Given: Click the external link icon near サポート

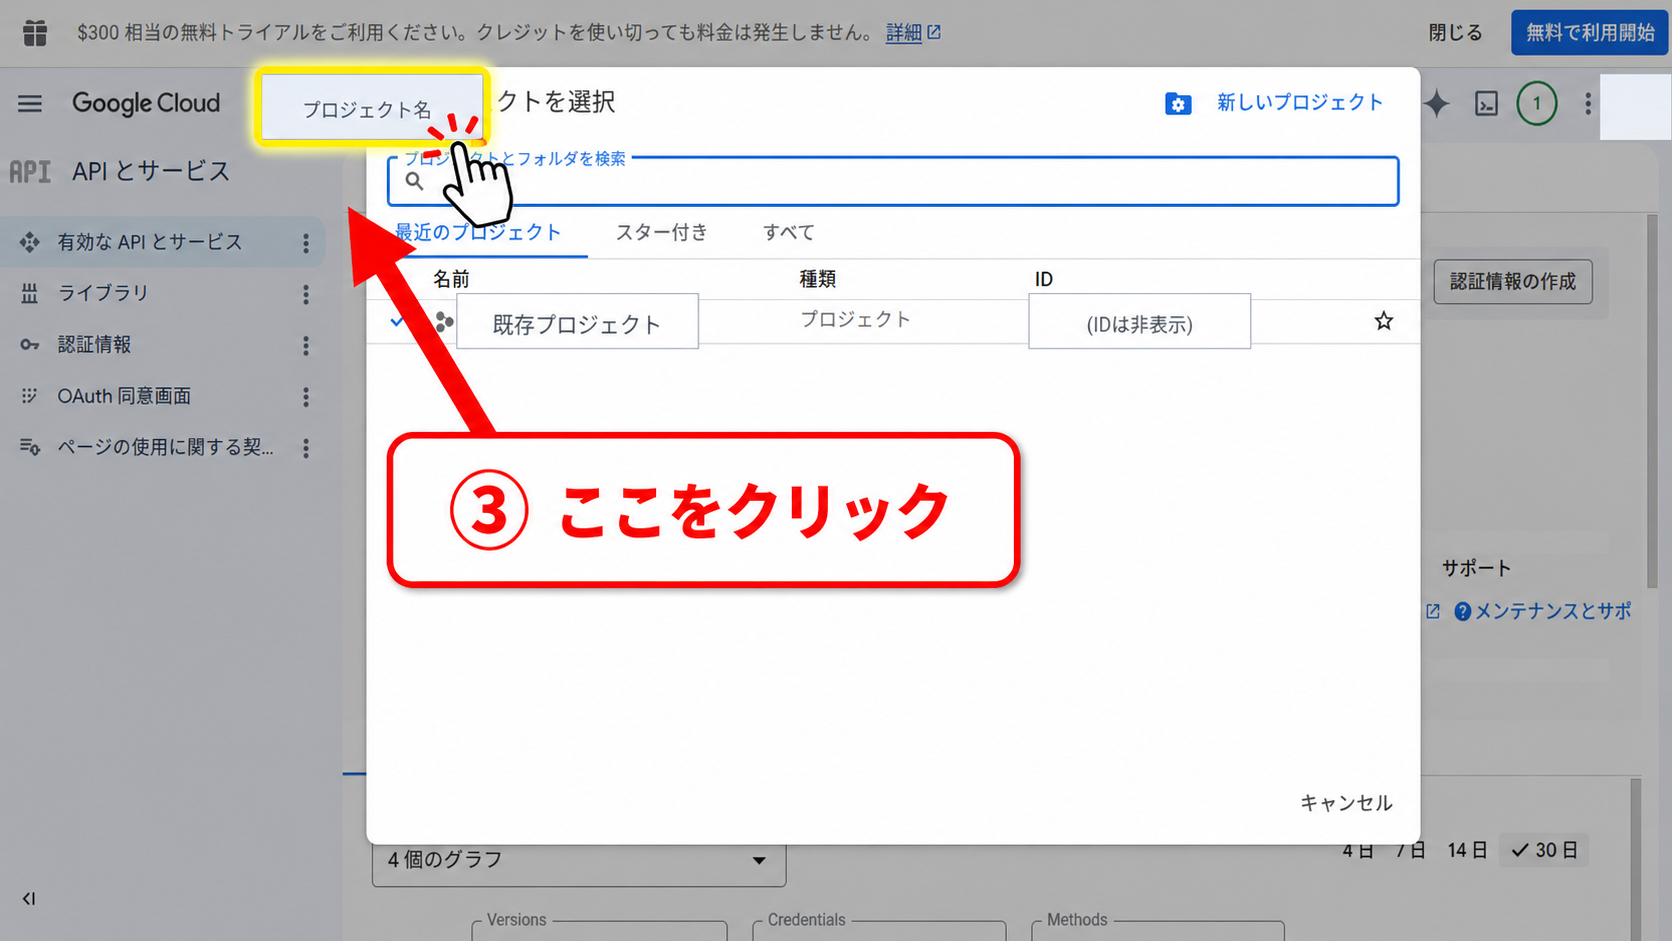Looking at the screenshot, I should (1433, 611).
